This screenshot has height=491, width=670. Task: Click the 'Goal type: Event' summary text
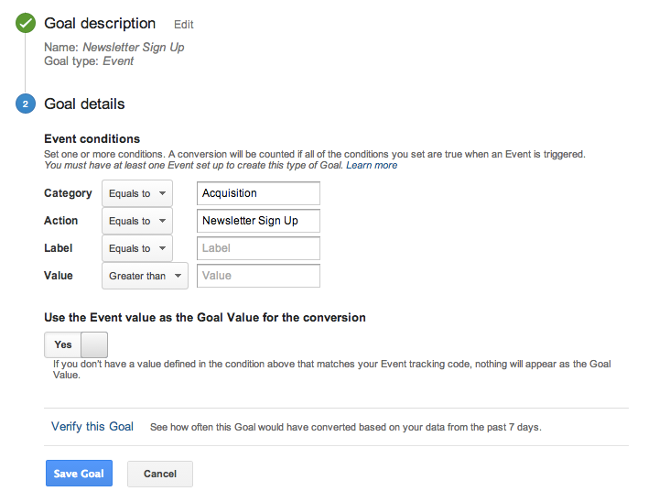click(x=89, y=61)
